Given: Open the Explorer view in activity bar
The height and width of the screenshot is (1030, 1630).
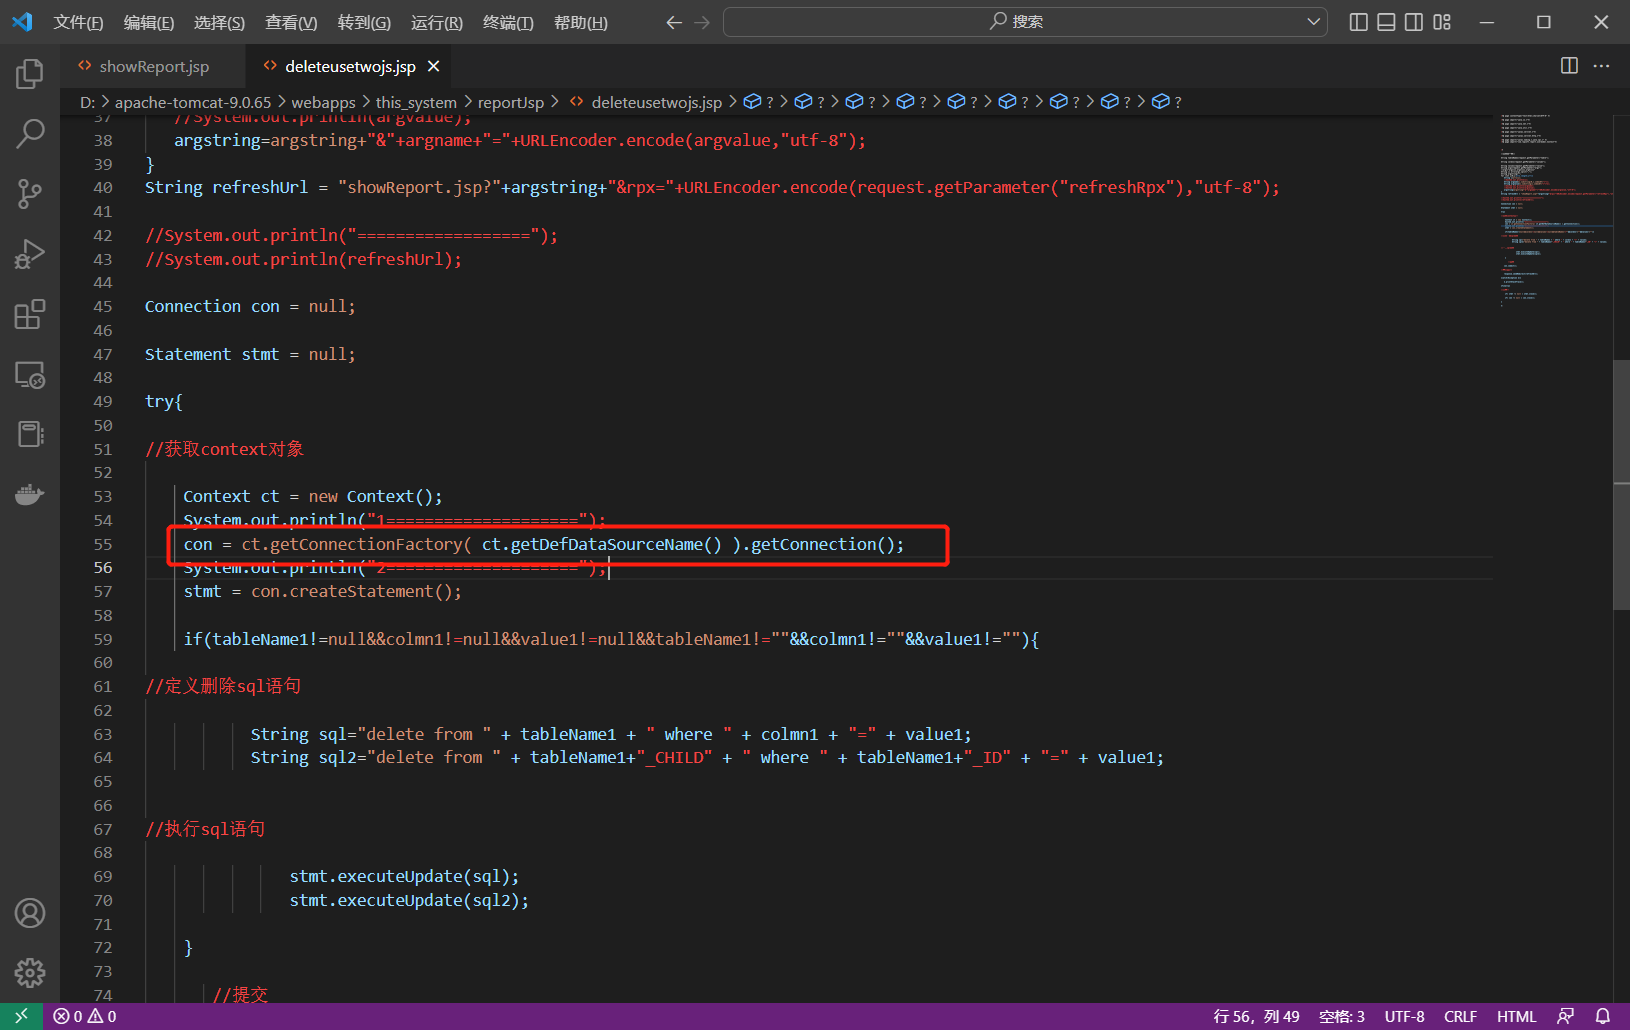Looking at the screenshot, I should point(30,74).
